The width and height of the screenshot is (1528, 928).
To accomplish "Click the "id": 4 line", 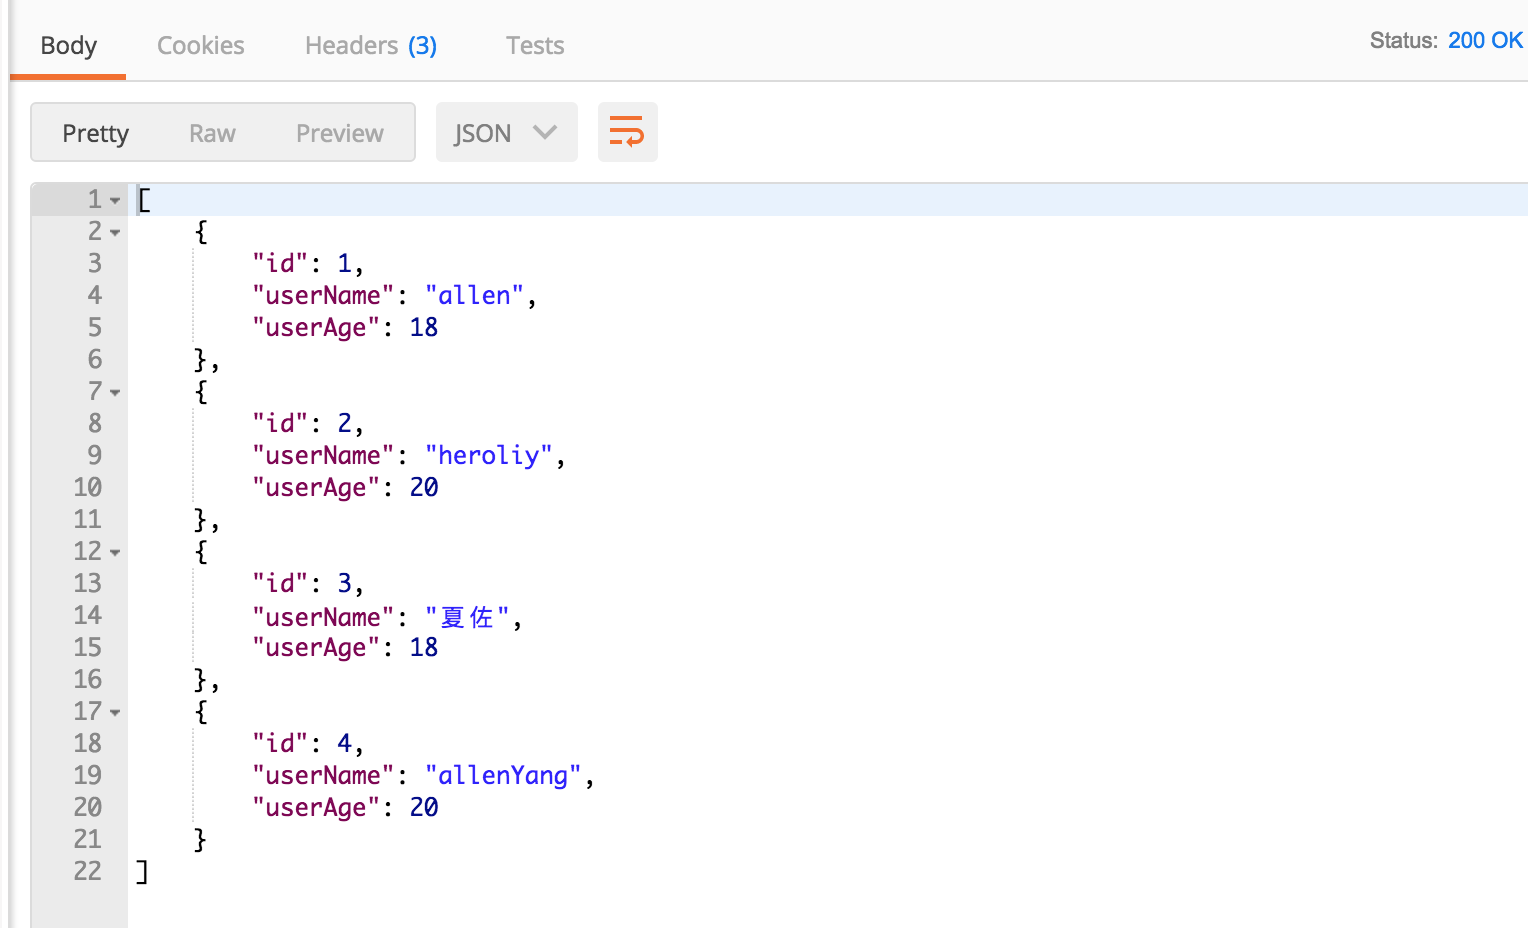I will [x=308, y=743].
